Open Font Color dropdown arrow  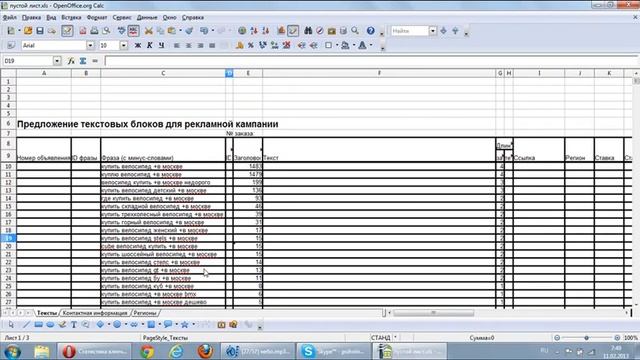pos(371,45)
